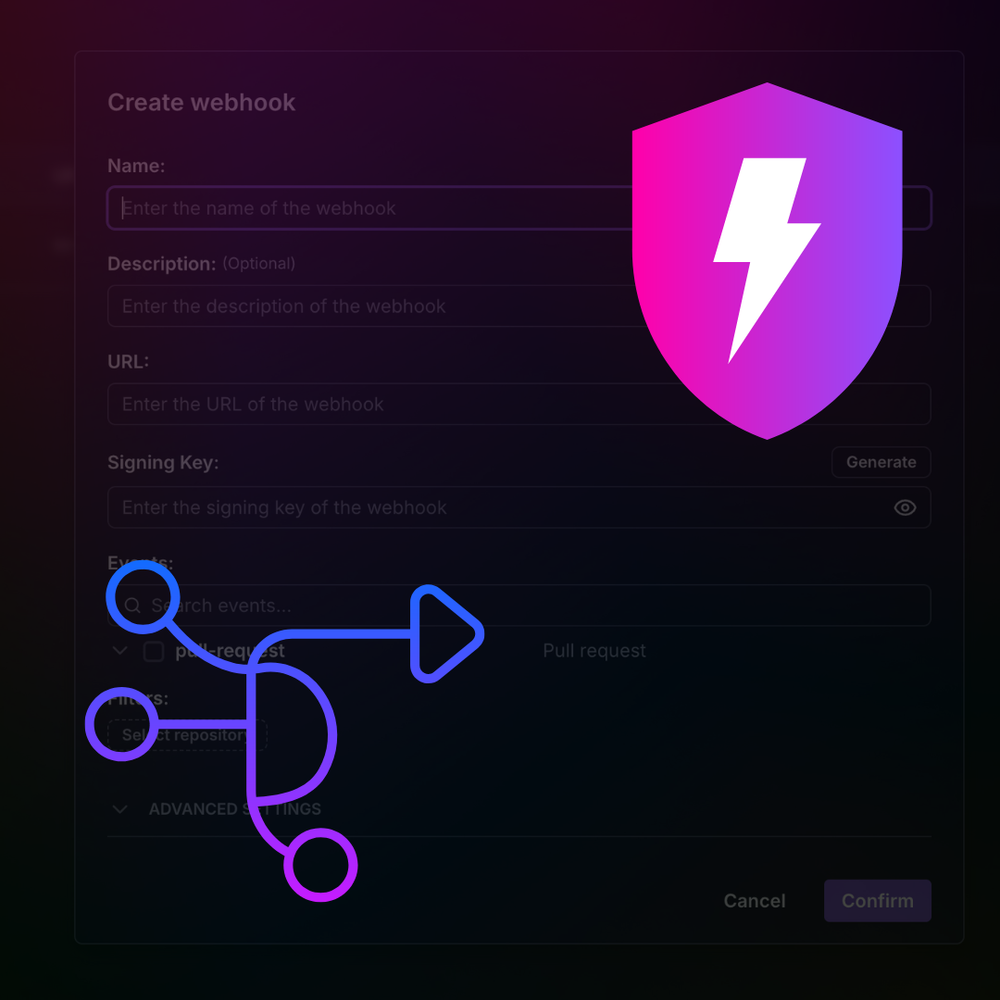Click the magenta circle node at graph bottom
The height and width of the screenshot is (1000, 1000).
tap(320, 865)
